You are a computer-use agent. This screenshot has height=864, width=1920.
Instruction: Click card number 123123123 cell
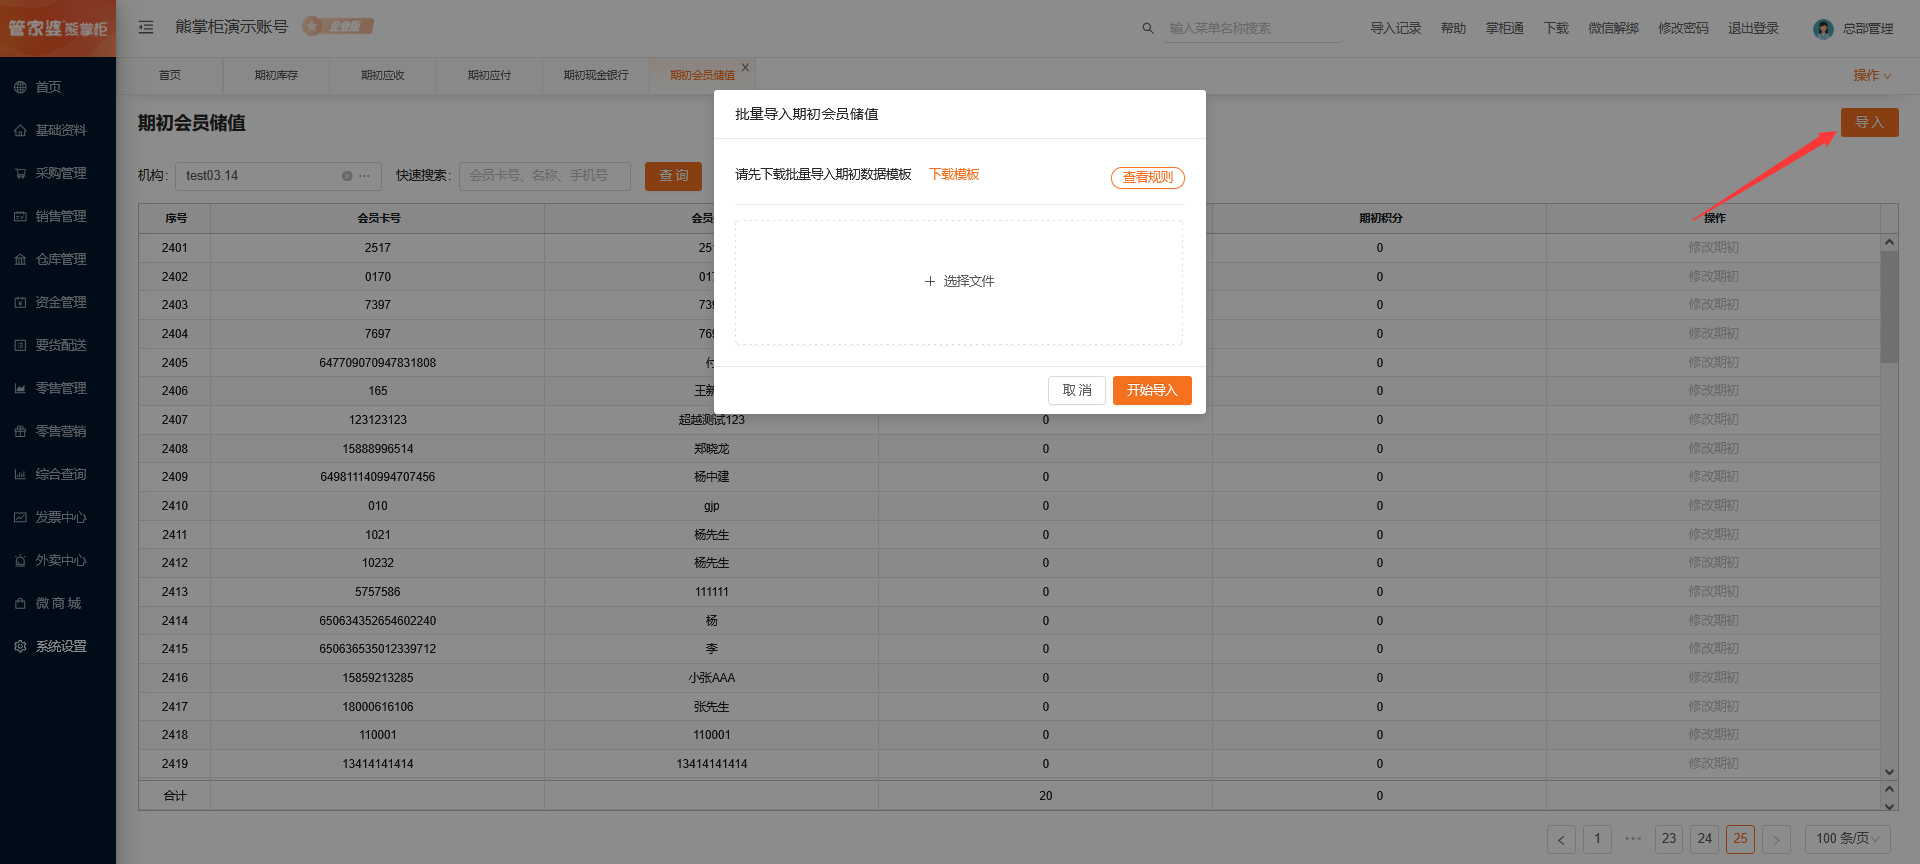tap(378, 420)
